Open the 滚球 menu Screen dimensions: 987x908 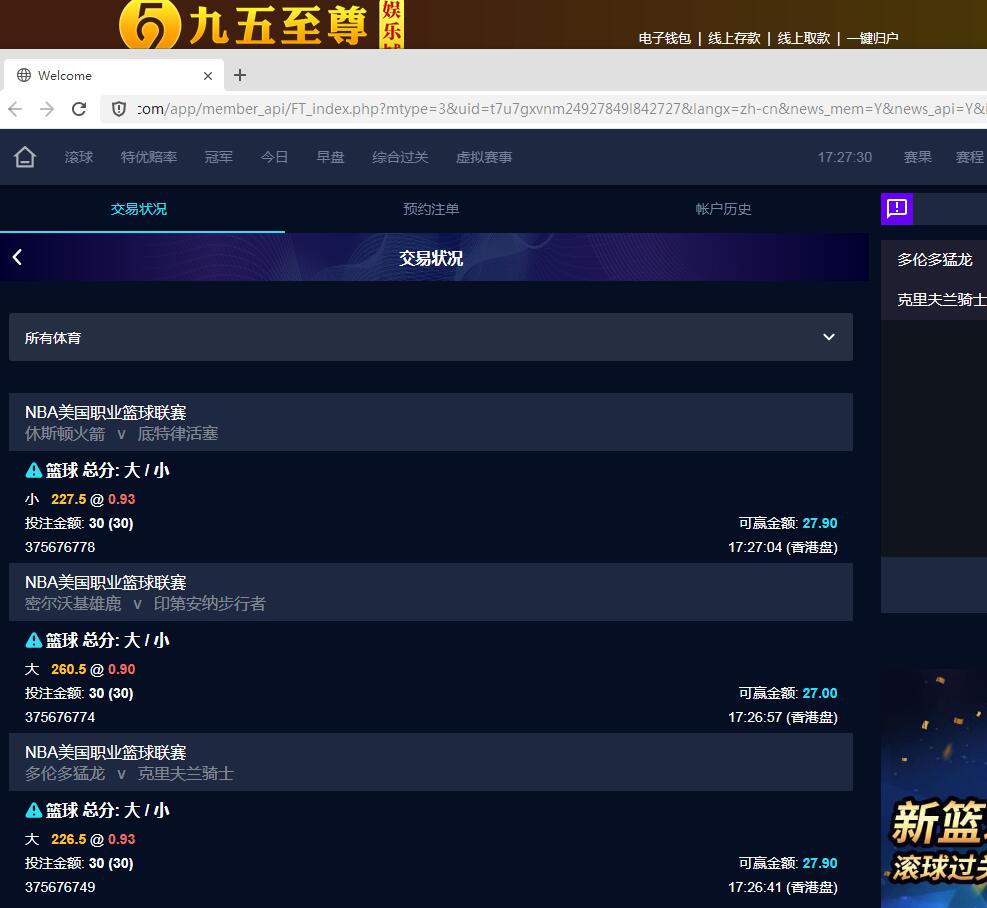pos(79,157)
